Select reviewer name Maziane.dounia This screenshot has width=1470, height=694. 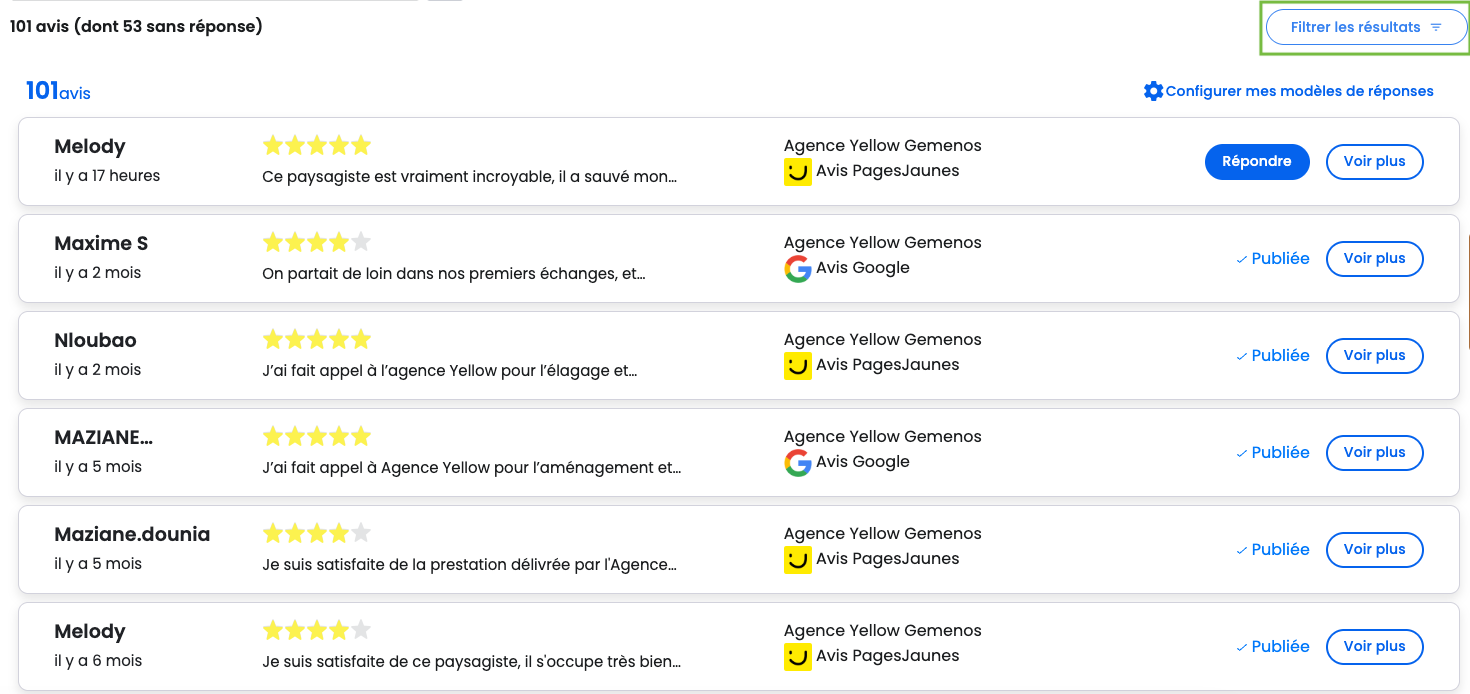click(x=132, y=535)
